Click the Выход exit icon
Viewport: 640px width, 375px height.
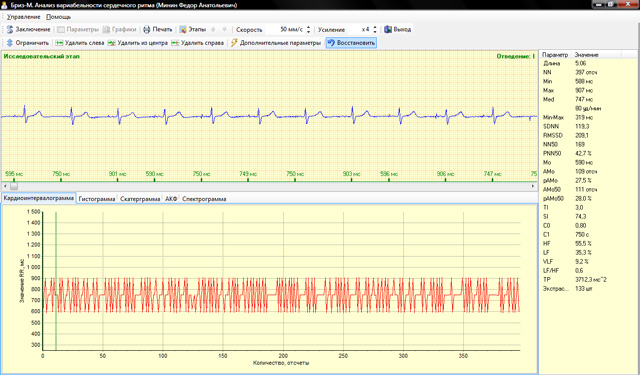[388, 29]
